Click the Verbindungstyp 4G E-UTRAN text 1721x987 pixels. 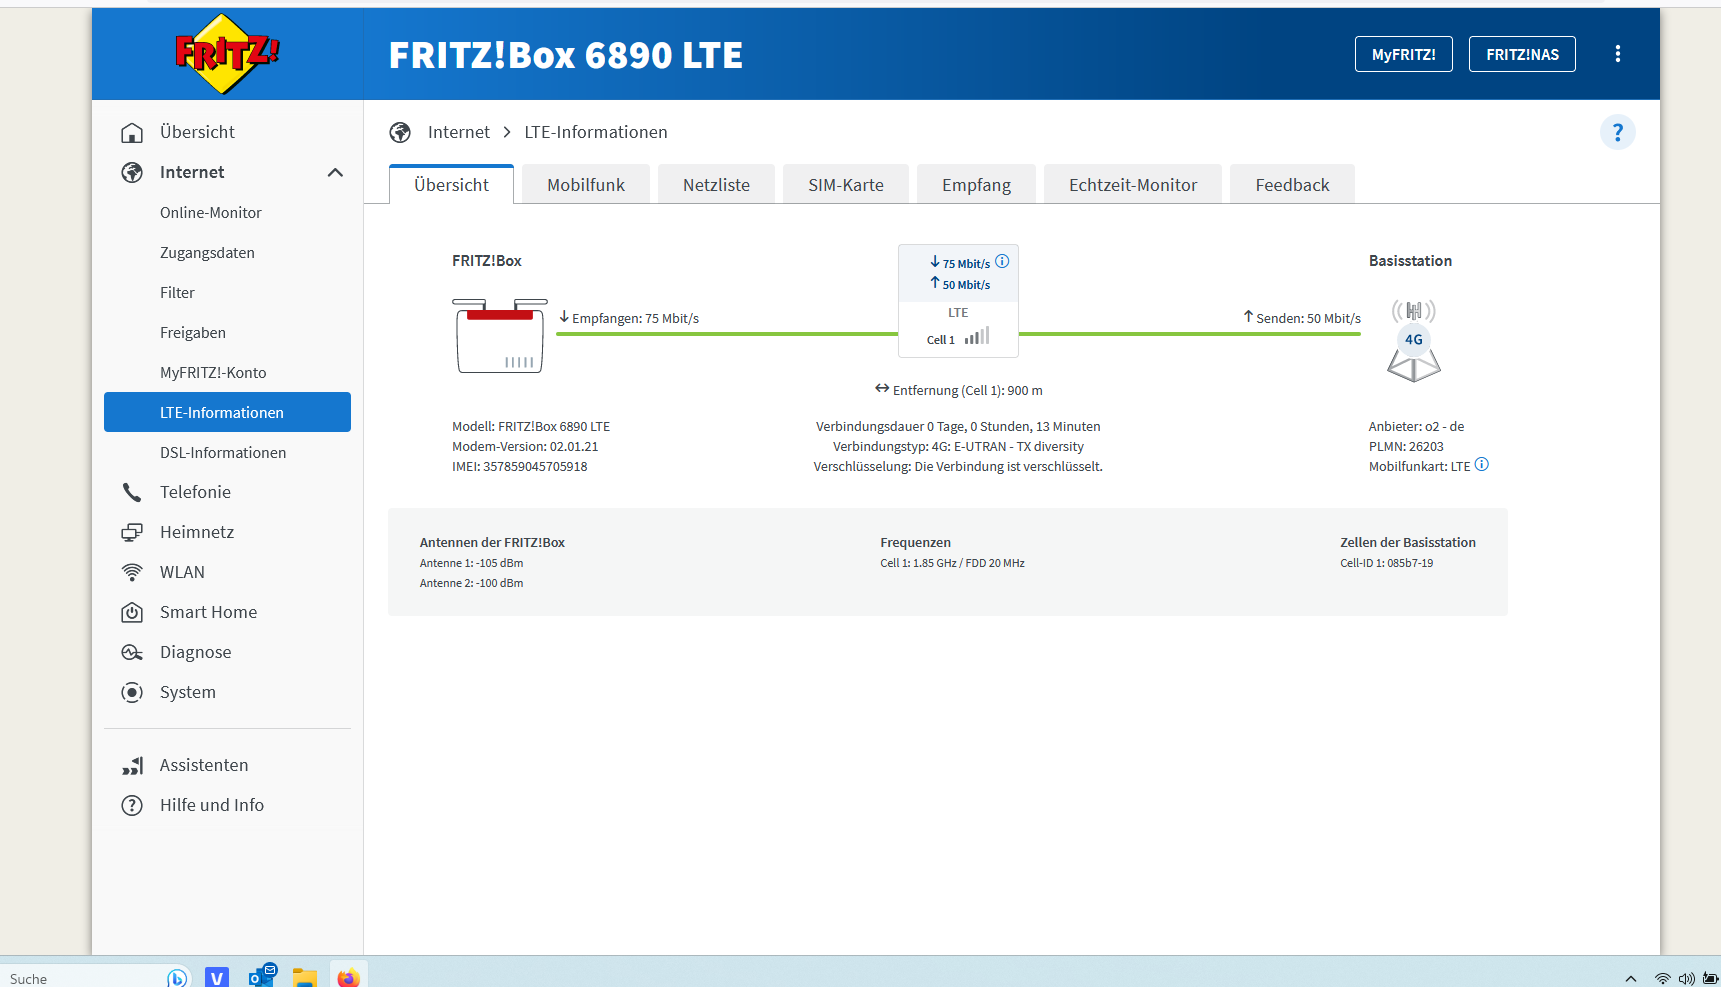(x=958, y=447)
